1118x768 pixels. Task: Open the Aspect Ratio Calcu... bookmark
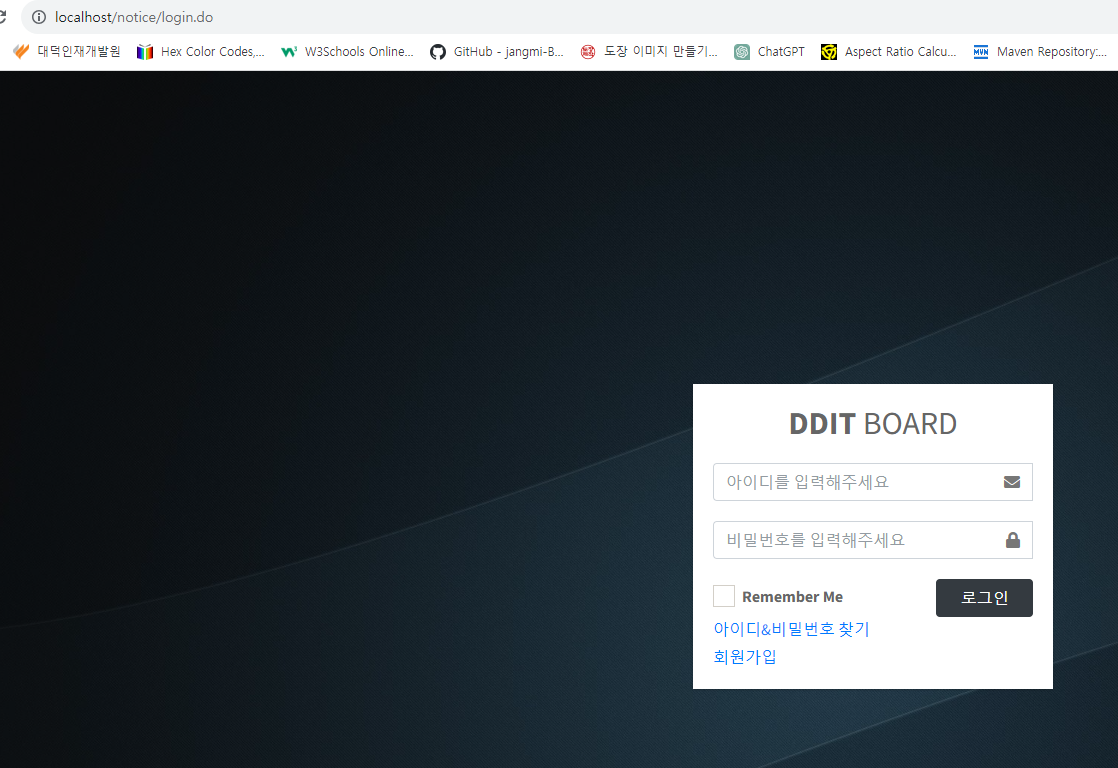888,51
